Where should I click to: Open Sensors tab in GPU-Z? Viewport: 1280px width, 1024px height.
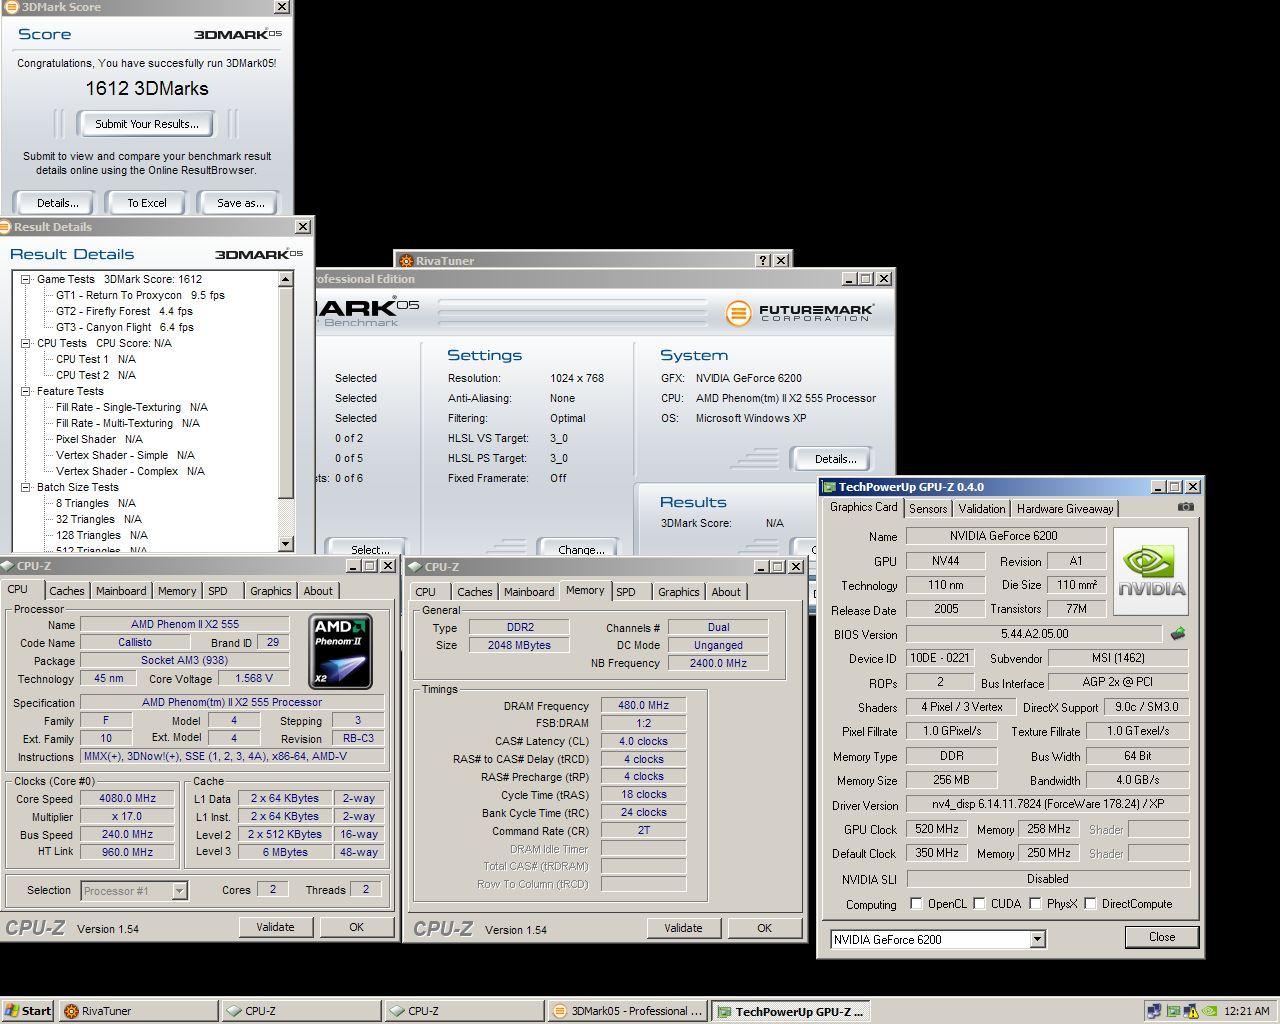pyautogui.click(x=928, y=508)
